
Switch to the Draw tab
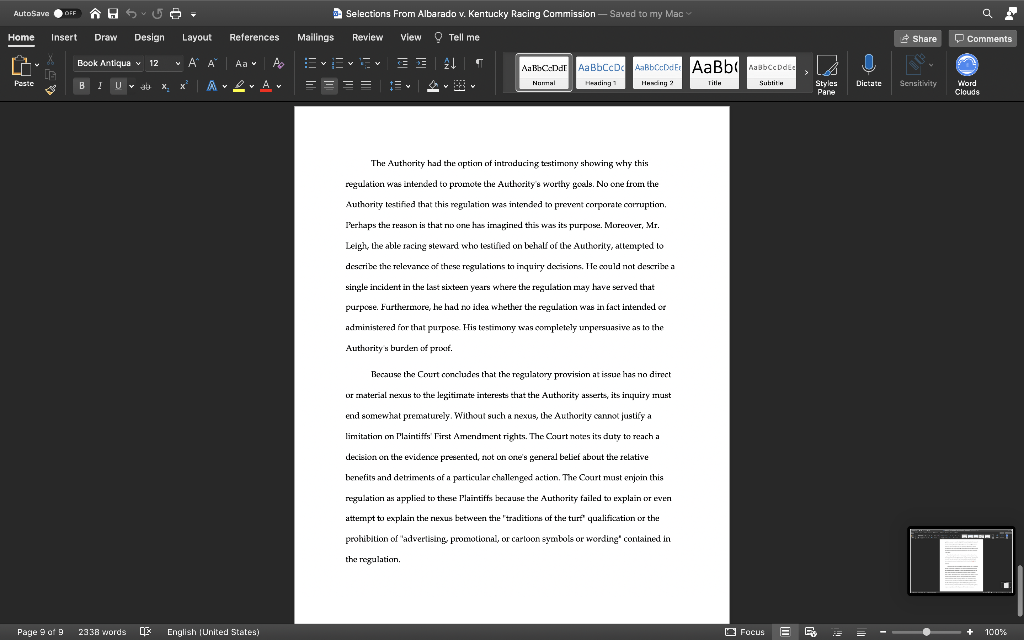point(105,37)
